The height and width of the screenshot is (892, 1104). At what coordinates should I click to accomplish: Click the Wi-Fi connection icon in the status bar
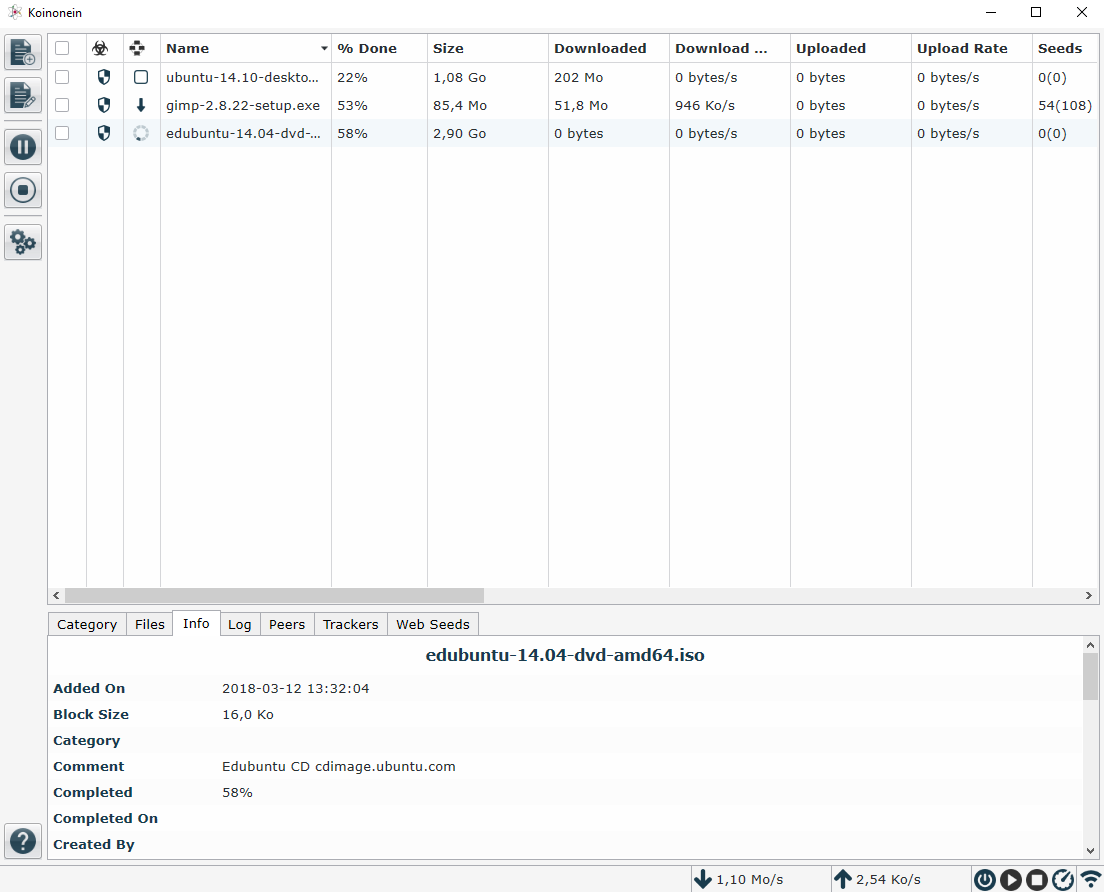coord(1091,879)
